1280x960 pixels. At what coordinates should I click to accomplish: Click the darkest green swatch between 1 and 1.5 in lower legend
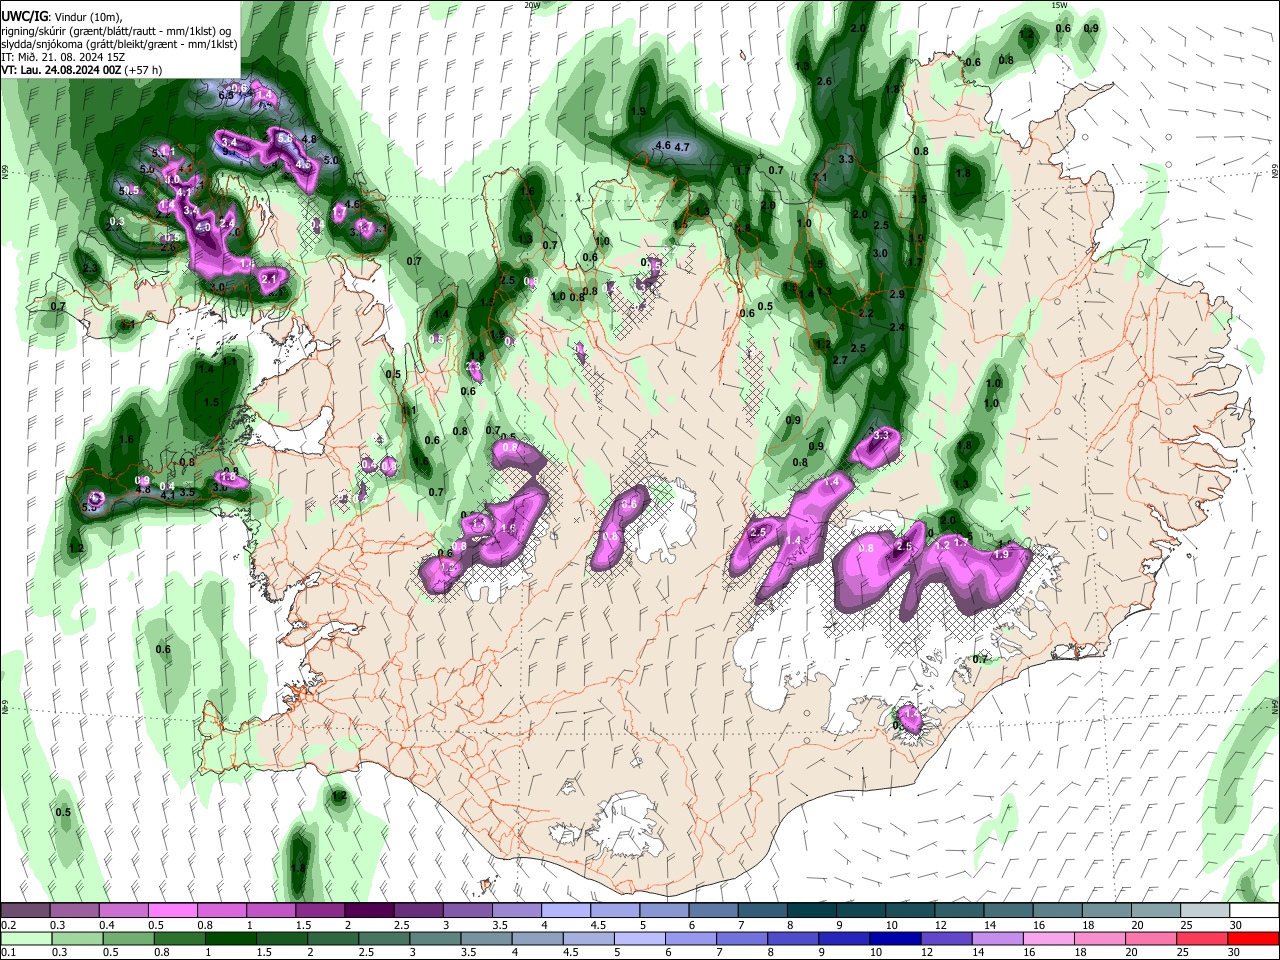coord(230,939)
